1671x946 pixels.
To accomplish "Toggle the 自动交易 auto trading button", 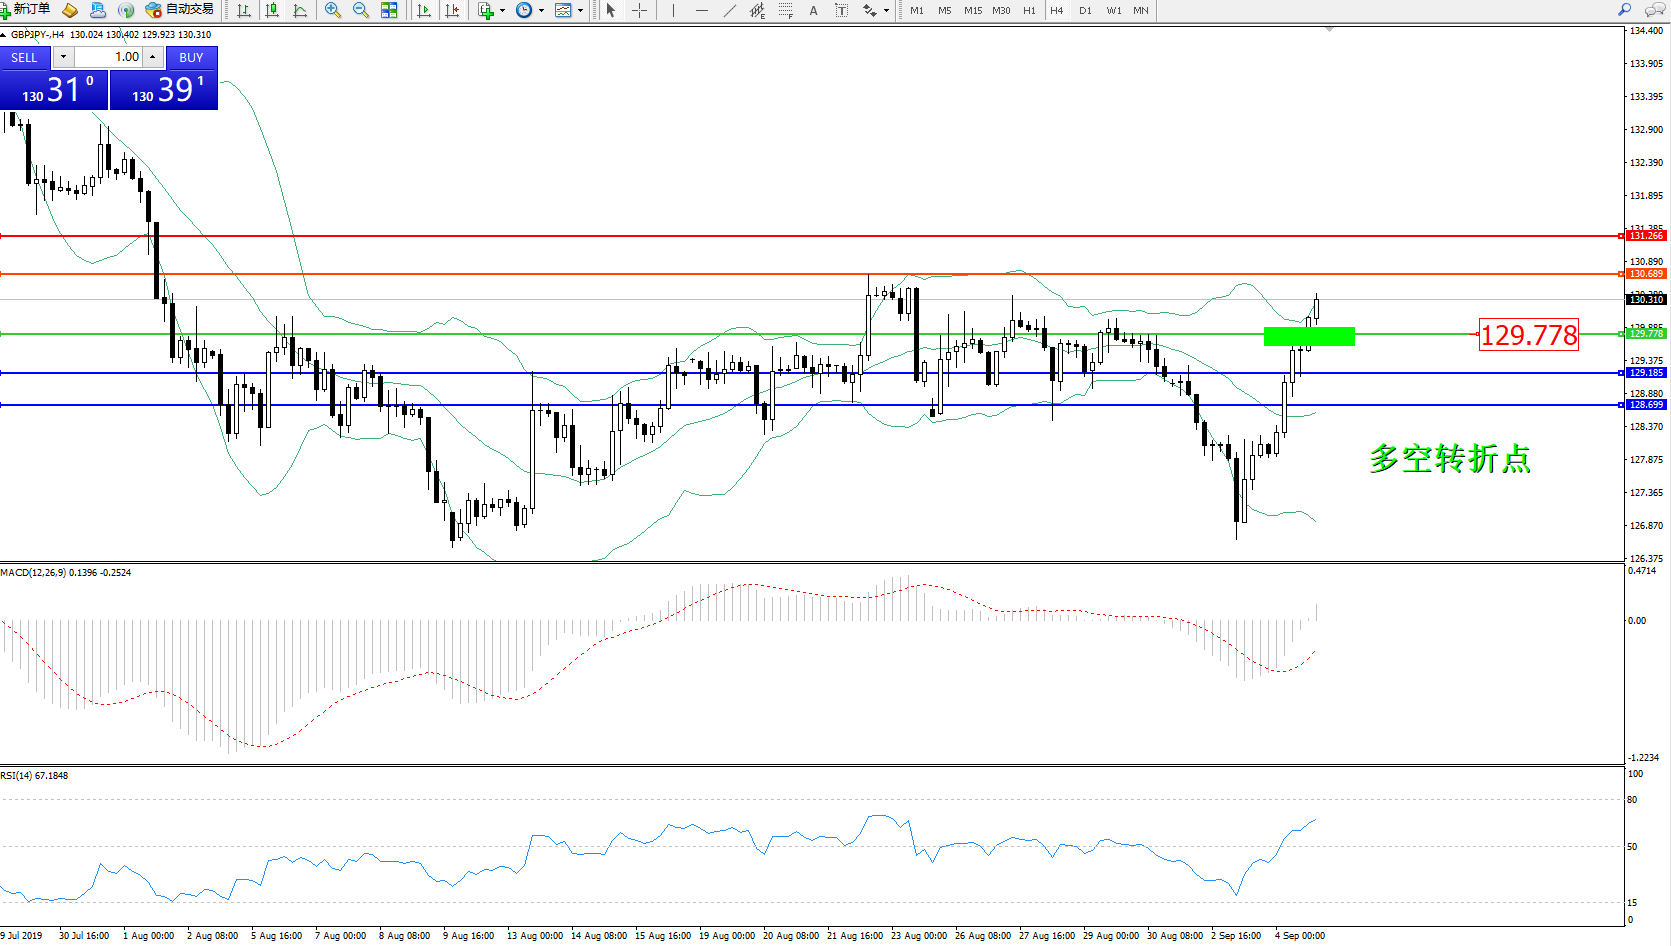I will coord(180,9).
